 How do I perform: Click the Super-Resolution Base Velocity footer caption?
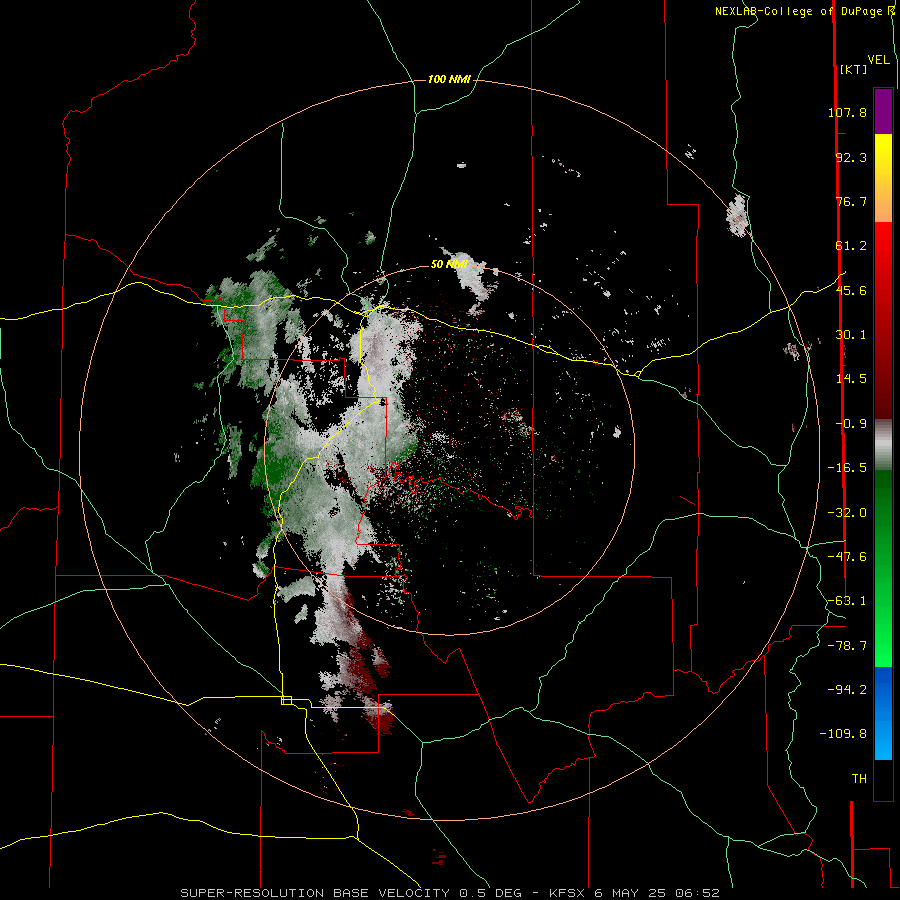coord(449,893)
